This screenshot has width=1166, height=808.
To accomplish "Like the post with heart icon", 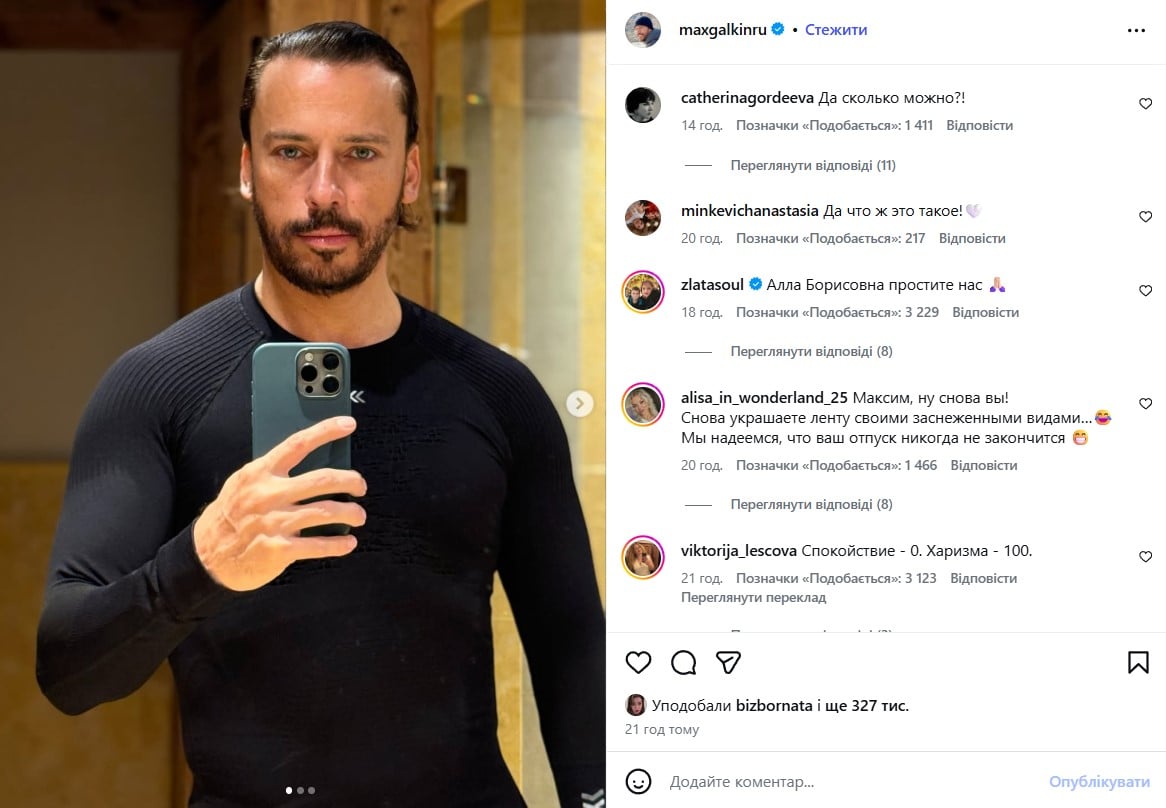I will (638, 662).
